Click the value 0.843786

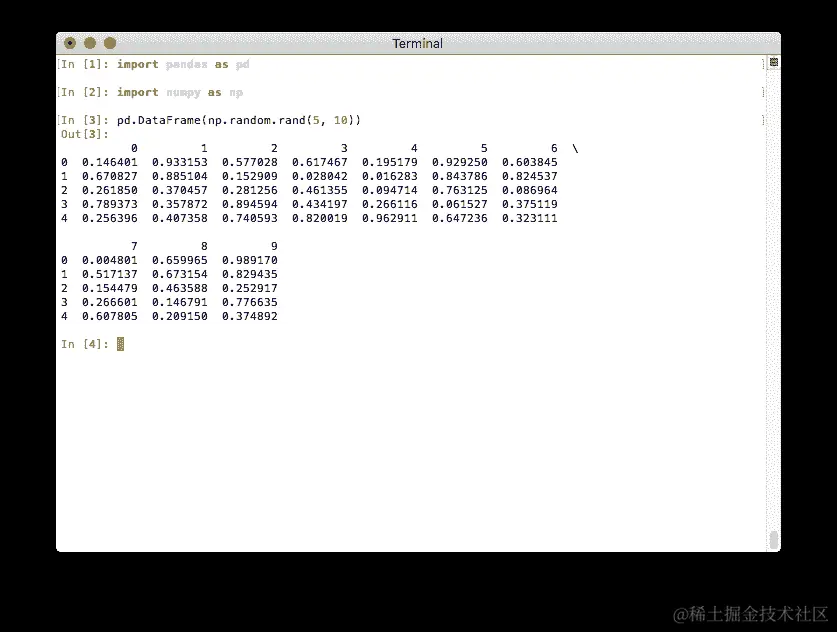click(x=459, y=176)
